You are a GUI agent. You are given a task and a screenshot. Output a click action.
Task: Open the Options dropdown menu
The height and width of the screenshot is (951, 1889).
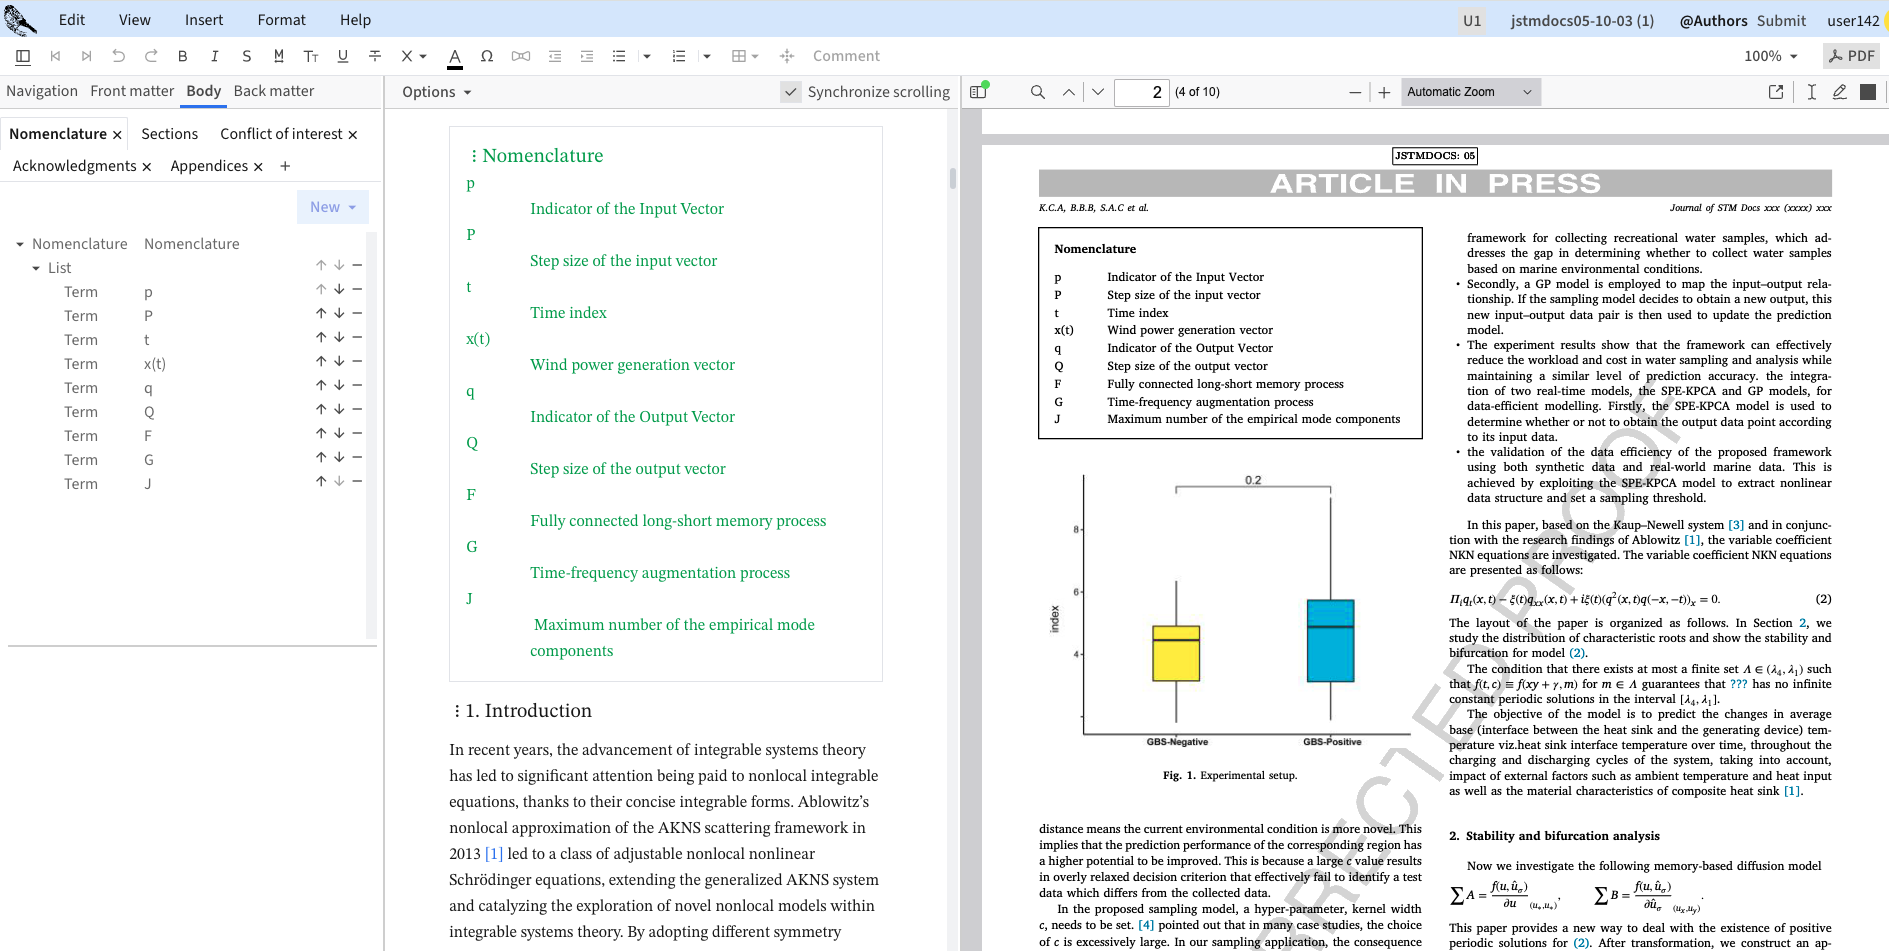click(x=436, y=92)
